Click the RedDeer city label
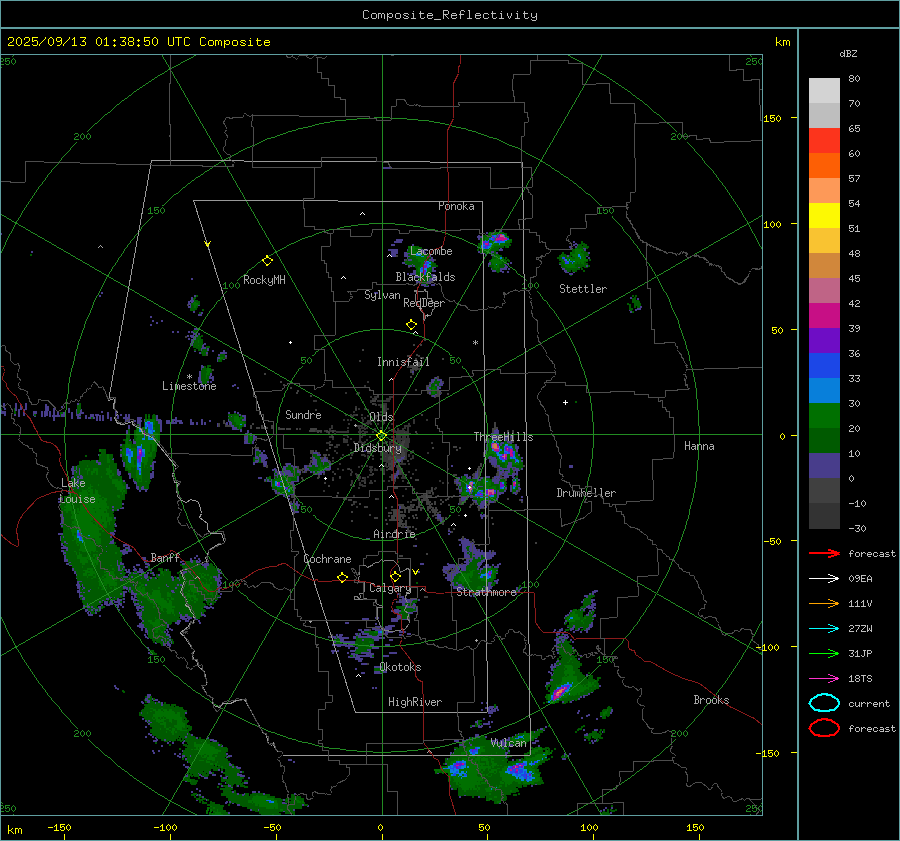Viewport: 900px width, 841px height. pyautogui.click(x=424, y=303)
